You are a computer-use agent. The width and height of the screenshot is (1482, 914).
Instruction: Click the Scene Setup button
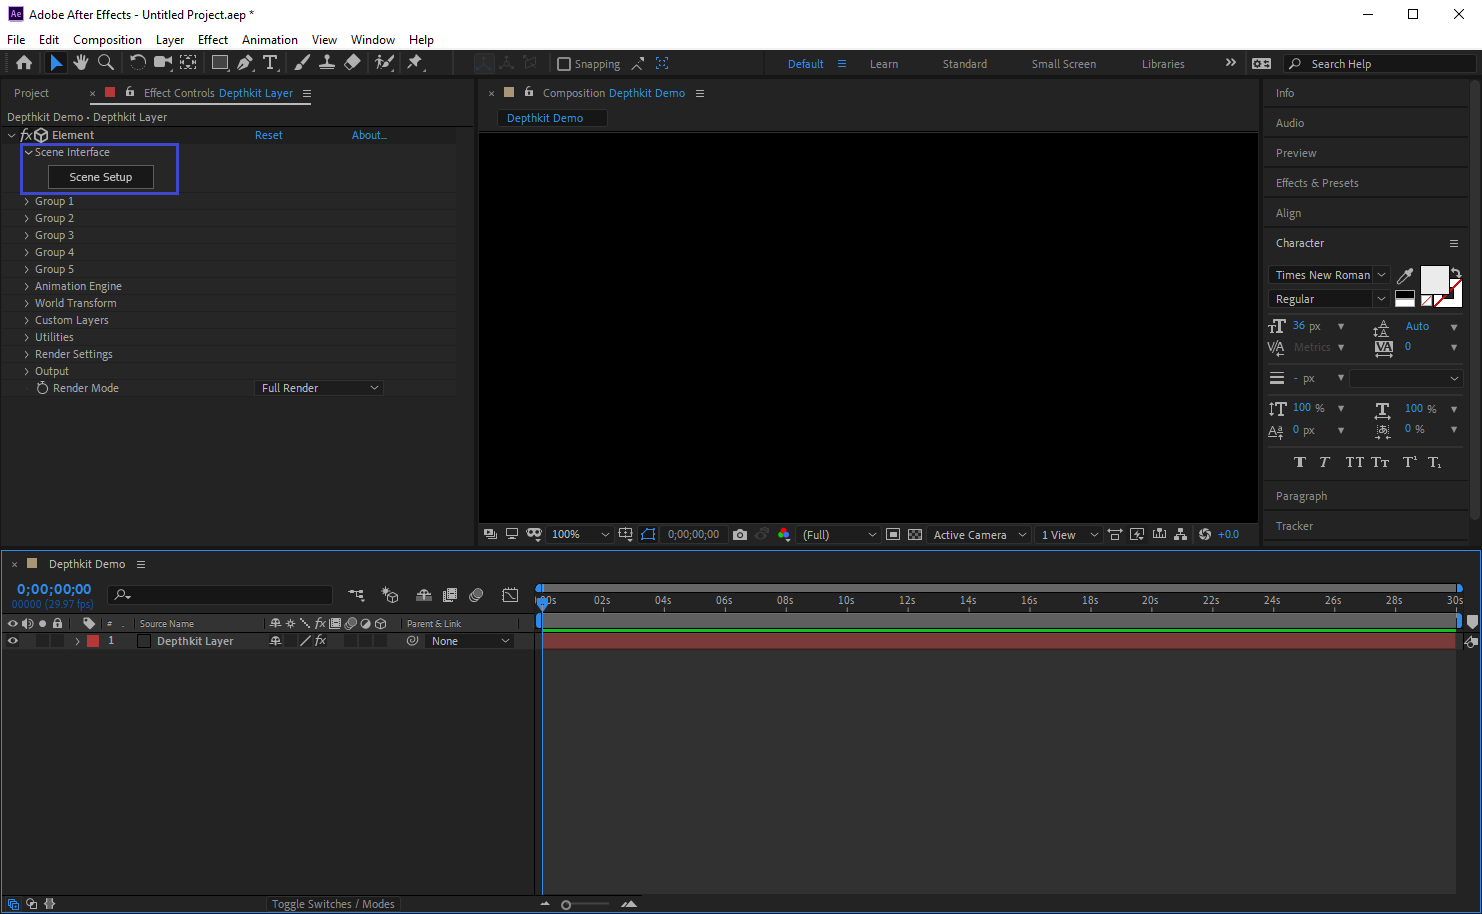pyautogui.click(x=101, y=177)
